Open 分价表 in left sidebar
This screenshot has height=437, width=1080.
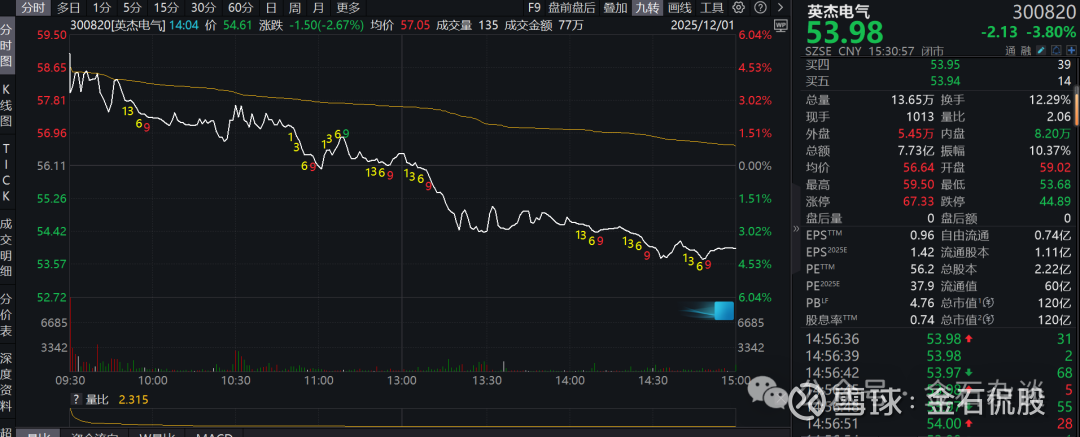click(6, 316)
